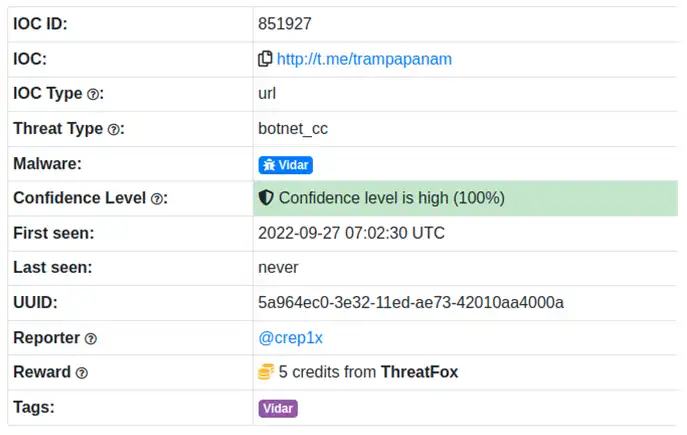Select the purple Vidar tag
The height and width of the screenshot is (435, 687).
278,408
